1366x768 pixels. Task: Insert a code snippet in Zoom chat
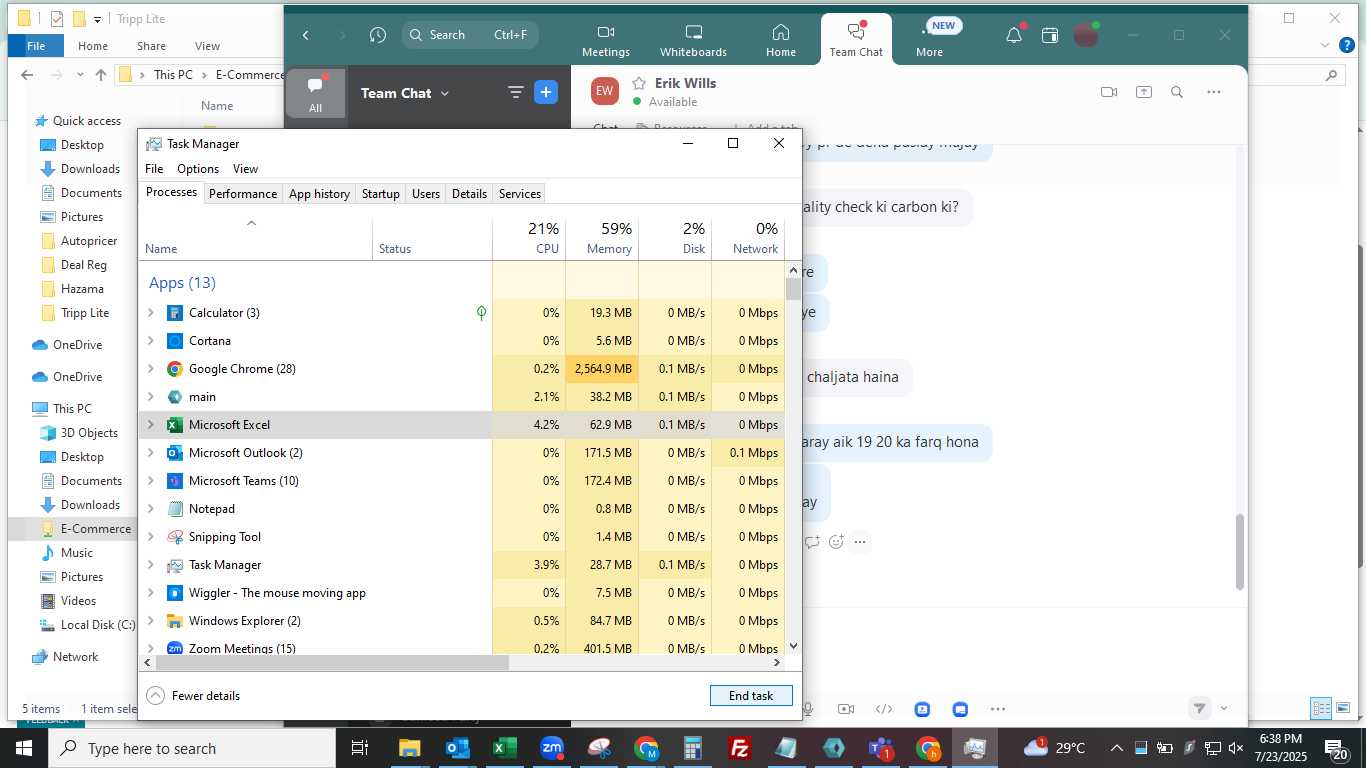(x=884, y=709)
